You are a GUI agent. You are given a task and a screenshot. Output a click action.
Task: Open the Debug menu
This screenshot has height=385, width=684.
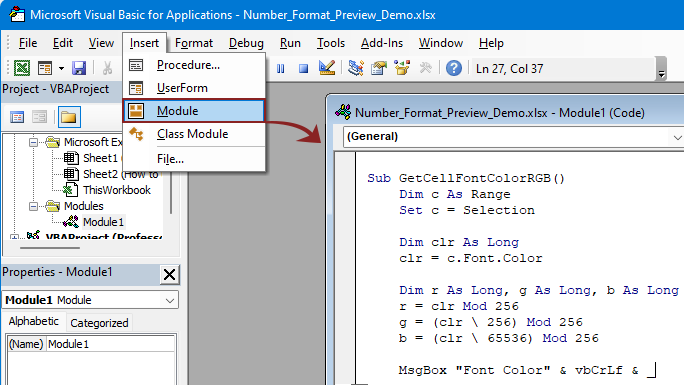pos(246,43)
